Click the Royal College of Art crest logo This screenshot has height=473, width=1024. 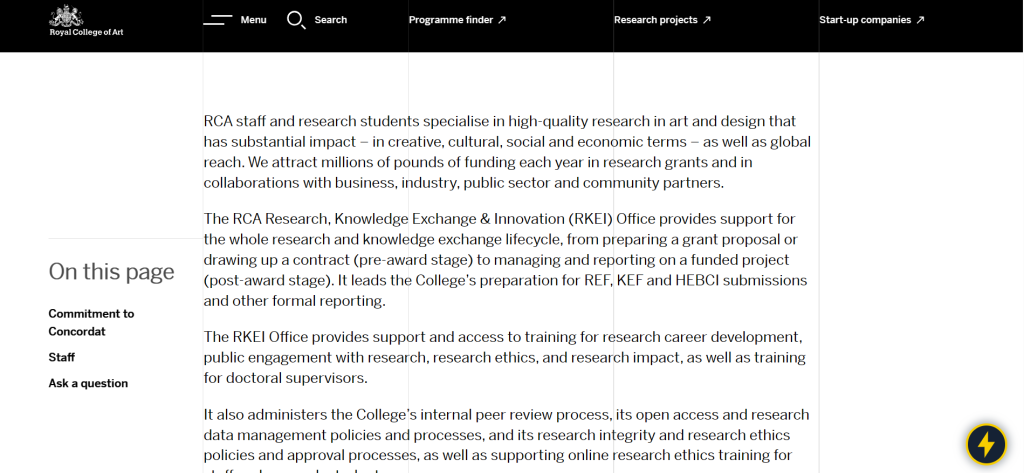67,16
